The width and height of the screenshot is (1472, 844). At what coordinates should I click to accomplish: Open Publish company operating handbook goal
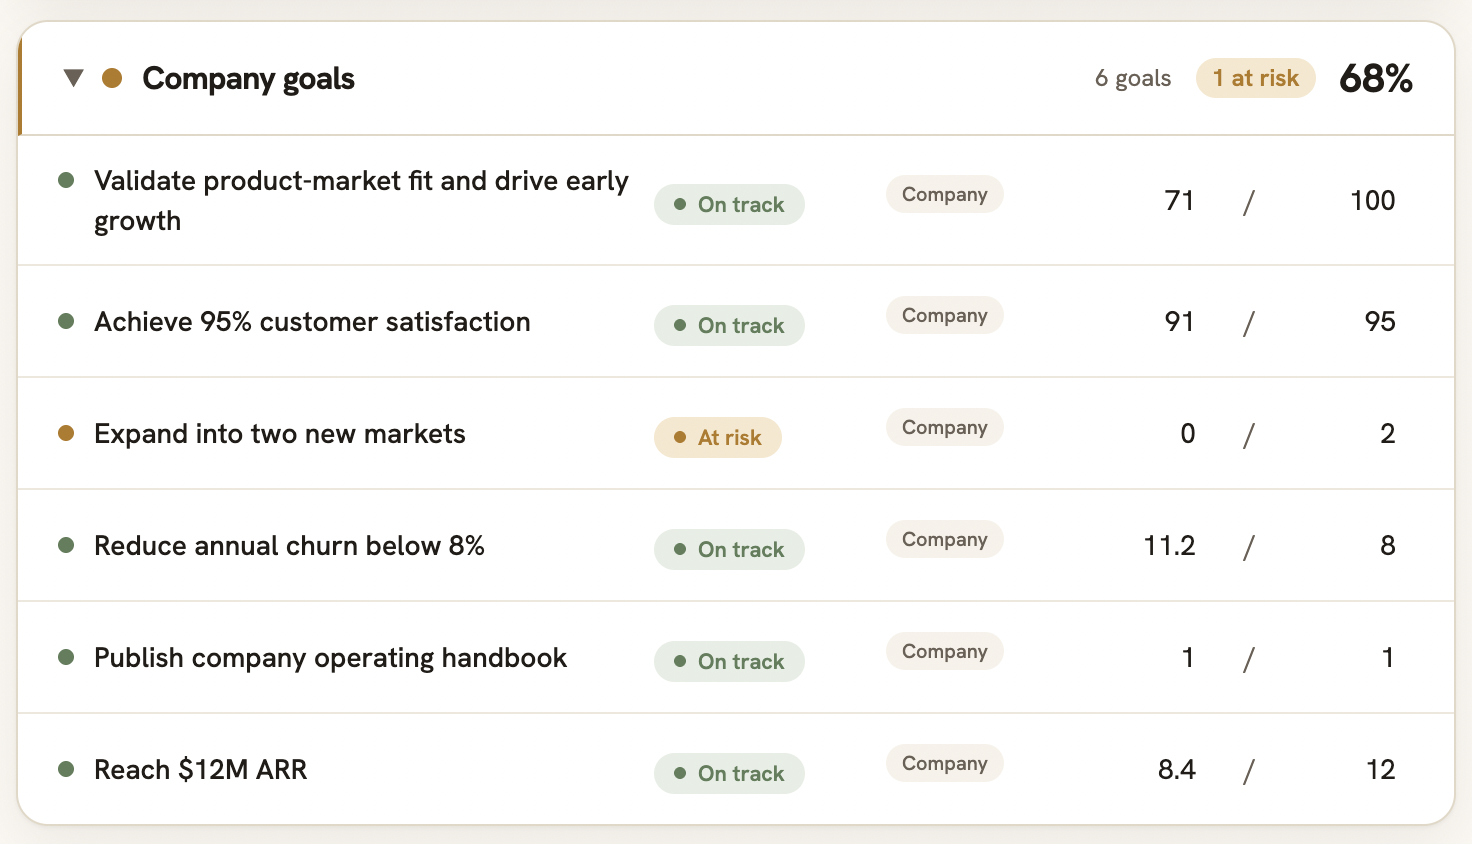tap(330, 657)
